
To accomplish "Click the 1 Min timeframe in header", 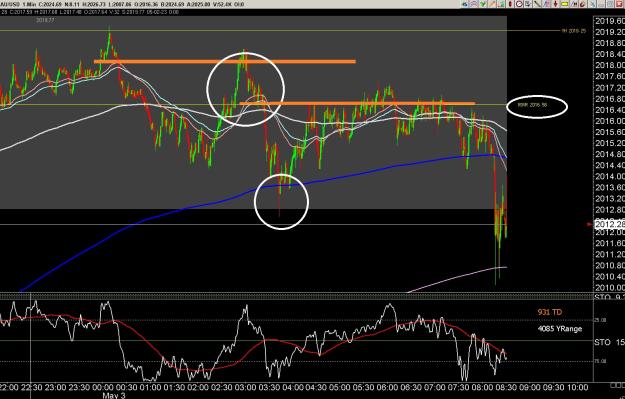I will 29,4.
